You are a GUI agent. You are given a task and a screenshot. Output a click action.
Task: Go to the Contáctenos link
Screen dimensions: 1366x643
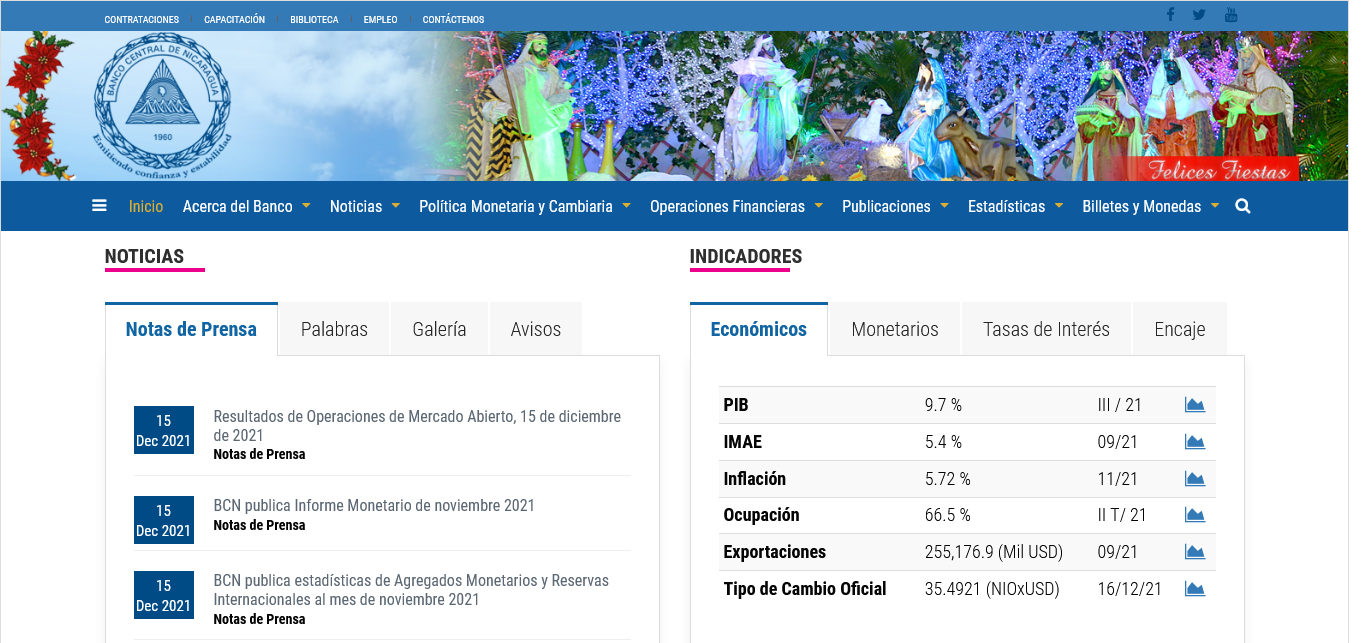tap(453, 19)
